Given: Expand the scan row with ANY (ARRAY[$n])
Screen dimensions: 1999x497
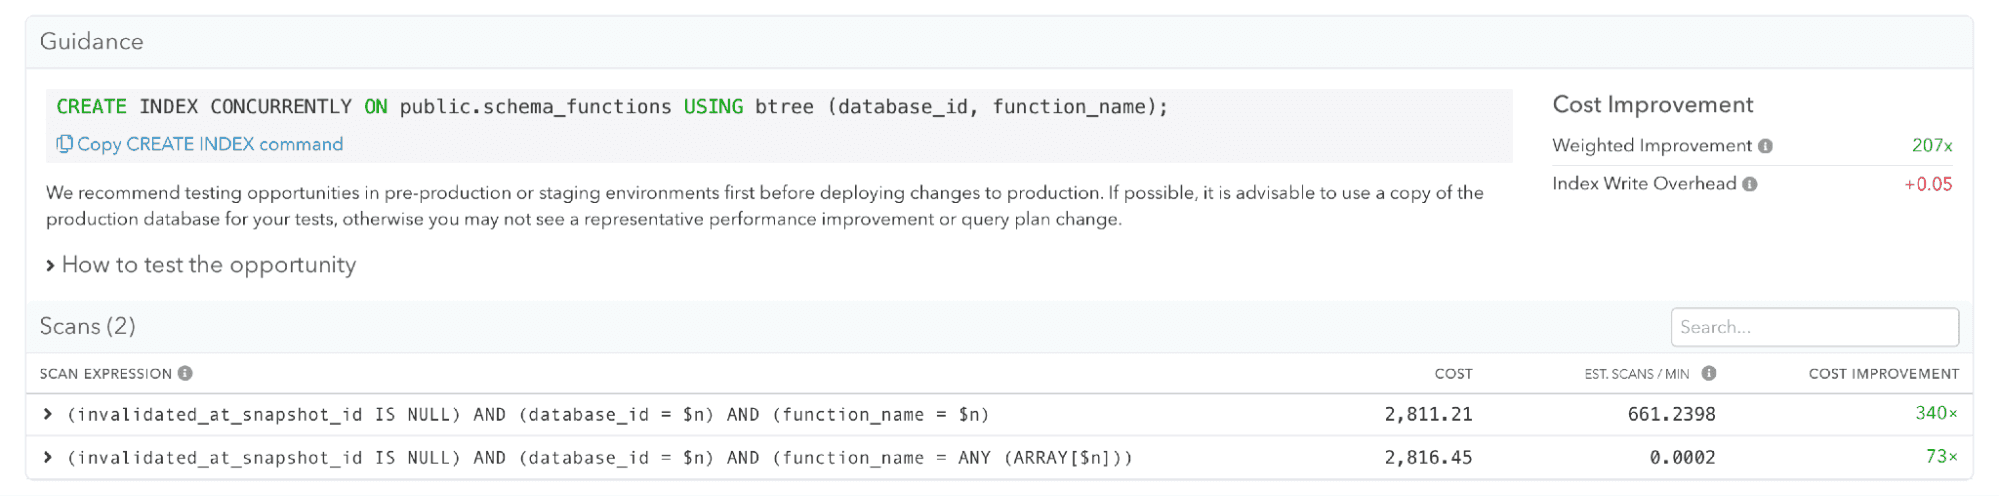Looking at the screenshot, I should tap(47, 457).
